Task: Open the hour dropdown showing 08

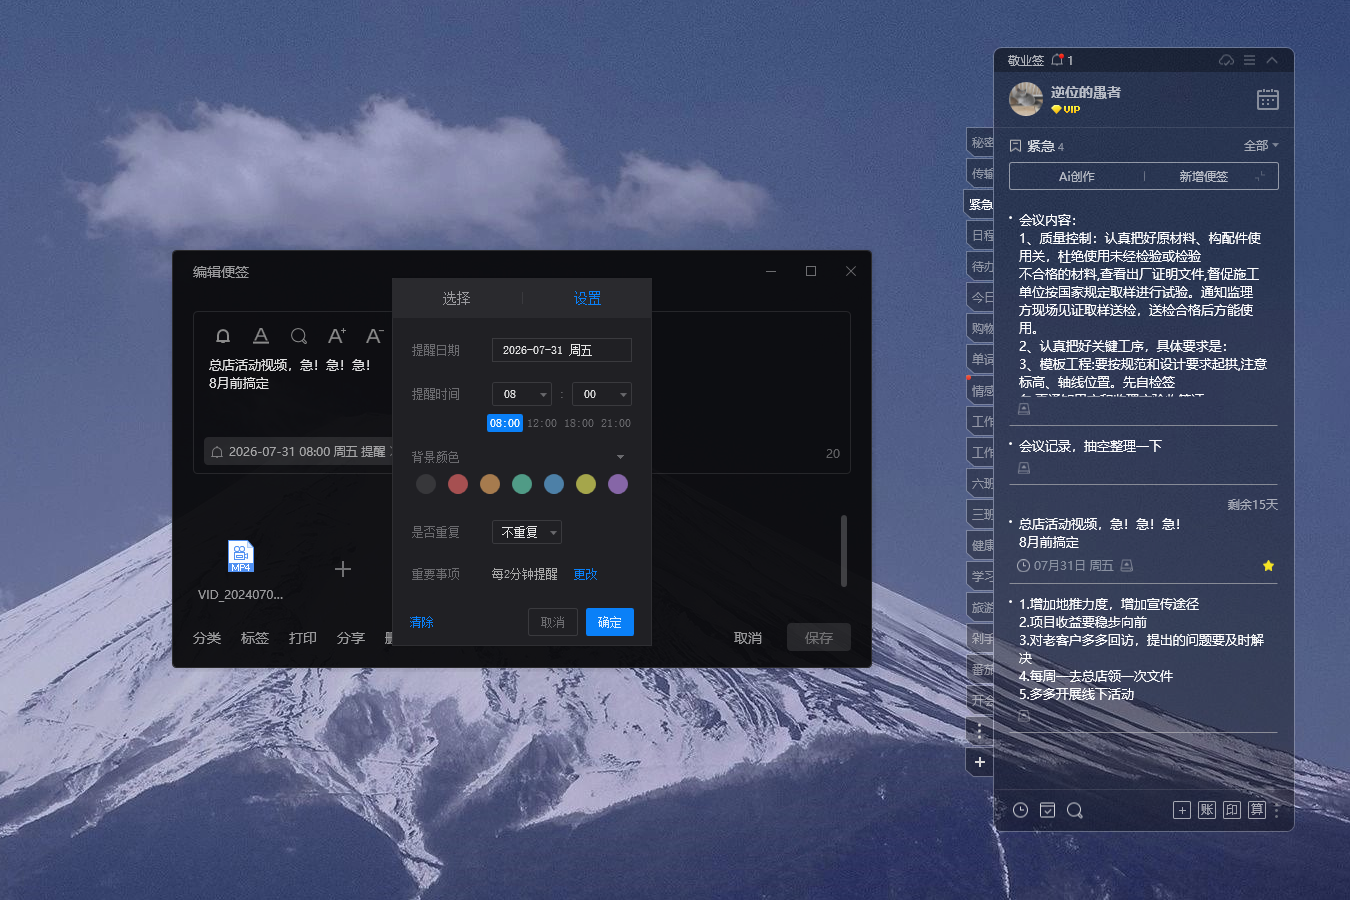Action: pyautogui.click(x=522, y=394)
